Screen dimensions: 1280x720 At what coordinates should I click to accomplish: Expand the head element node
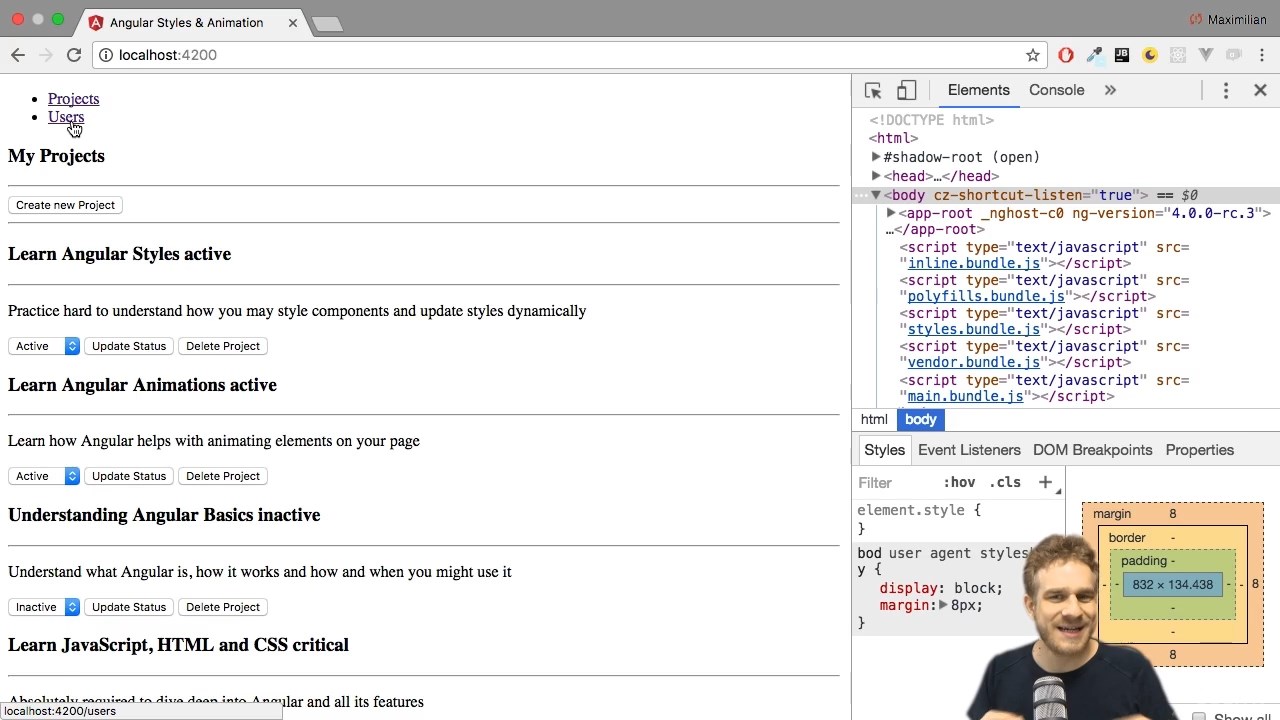(x=876, y=176)
